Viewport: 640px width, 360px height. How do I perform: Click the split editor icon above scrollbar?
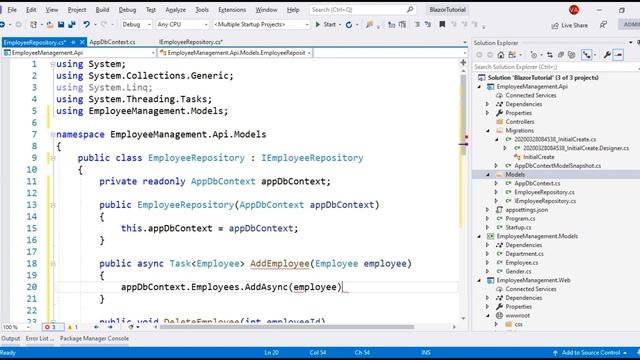coord(463,62)
